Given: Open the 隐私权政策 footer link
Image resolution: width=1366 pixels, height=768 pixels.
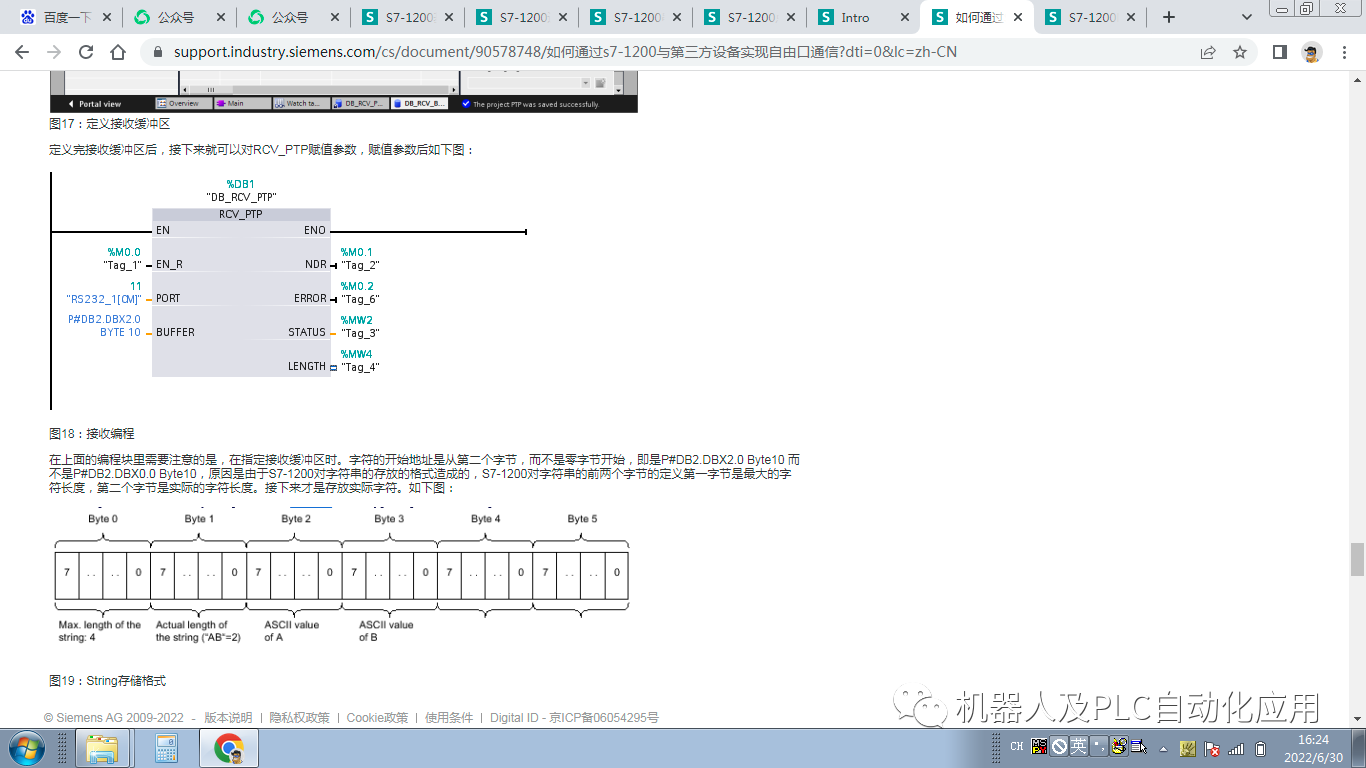Looking at the screenshot, I should (x=300, y=717).
